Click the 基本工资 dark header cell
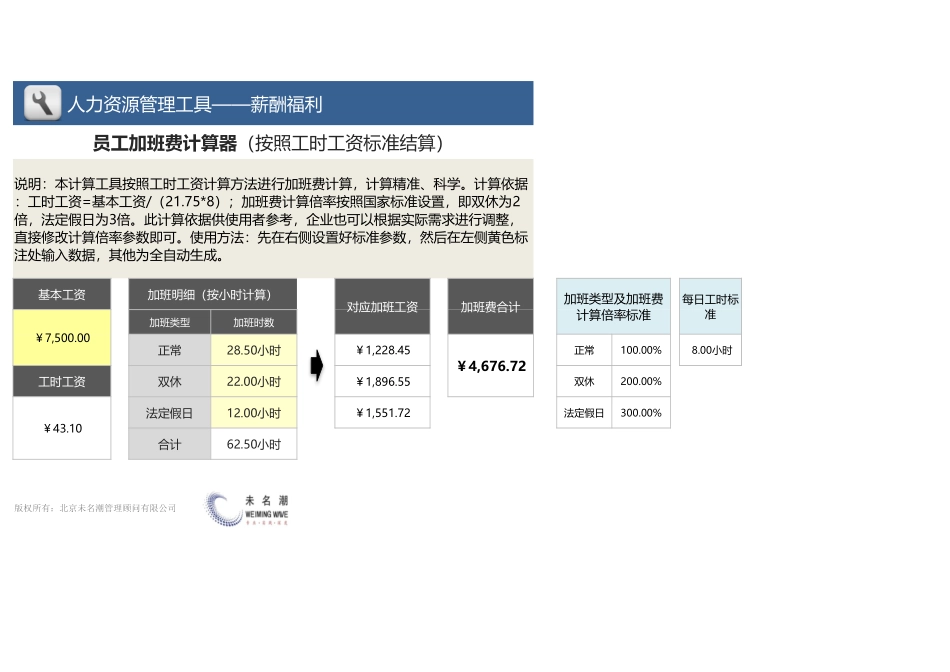Image resolution: width=950 pixels, height=672 pixels. (61, 294)
